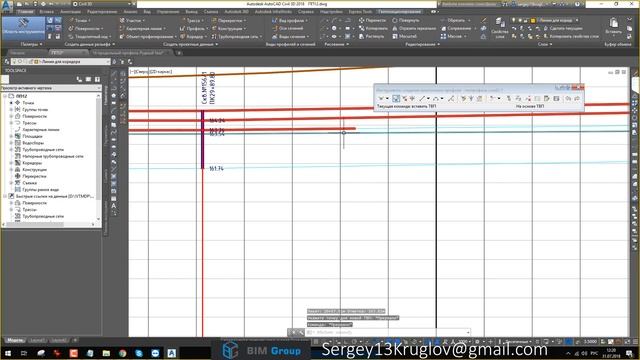
Task: Open the Слои panel expander
Action: [x=544, y=44]
